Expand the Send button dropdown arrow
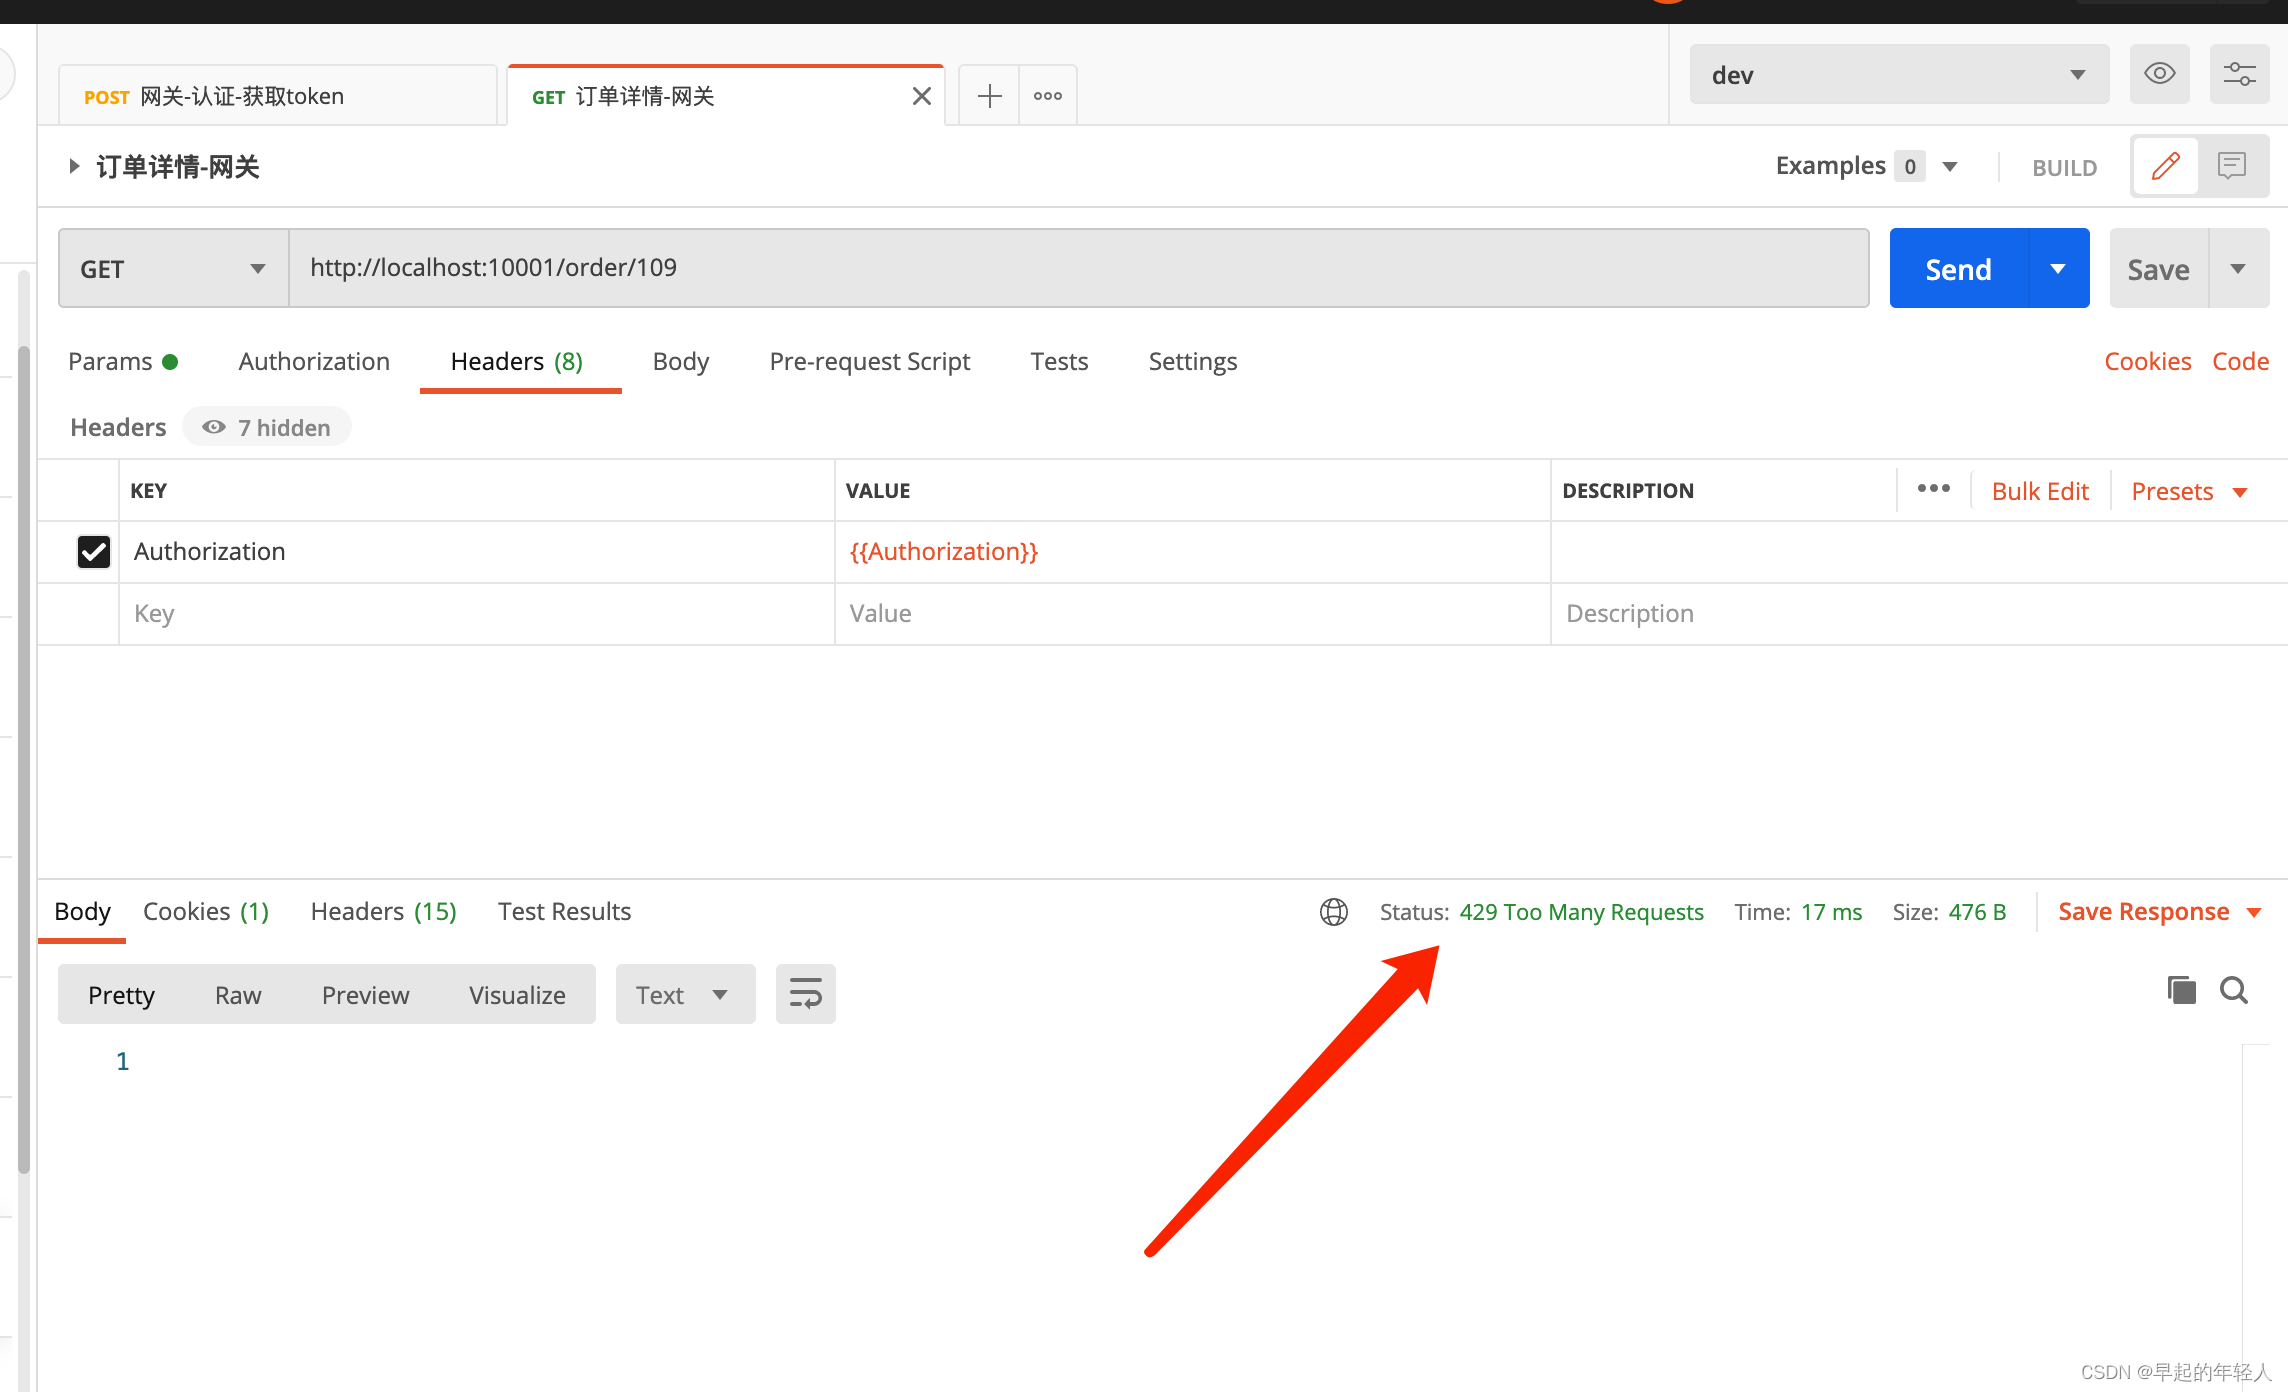Screen dimensions: 2288x1392 click(x=2056, y=266)
